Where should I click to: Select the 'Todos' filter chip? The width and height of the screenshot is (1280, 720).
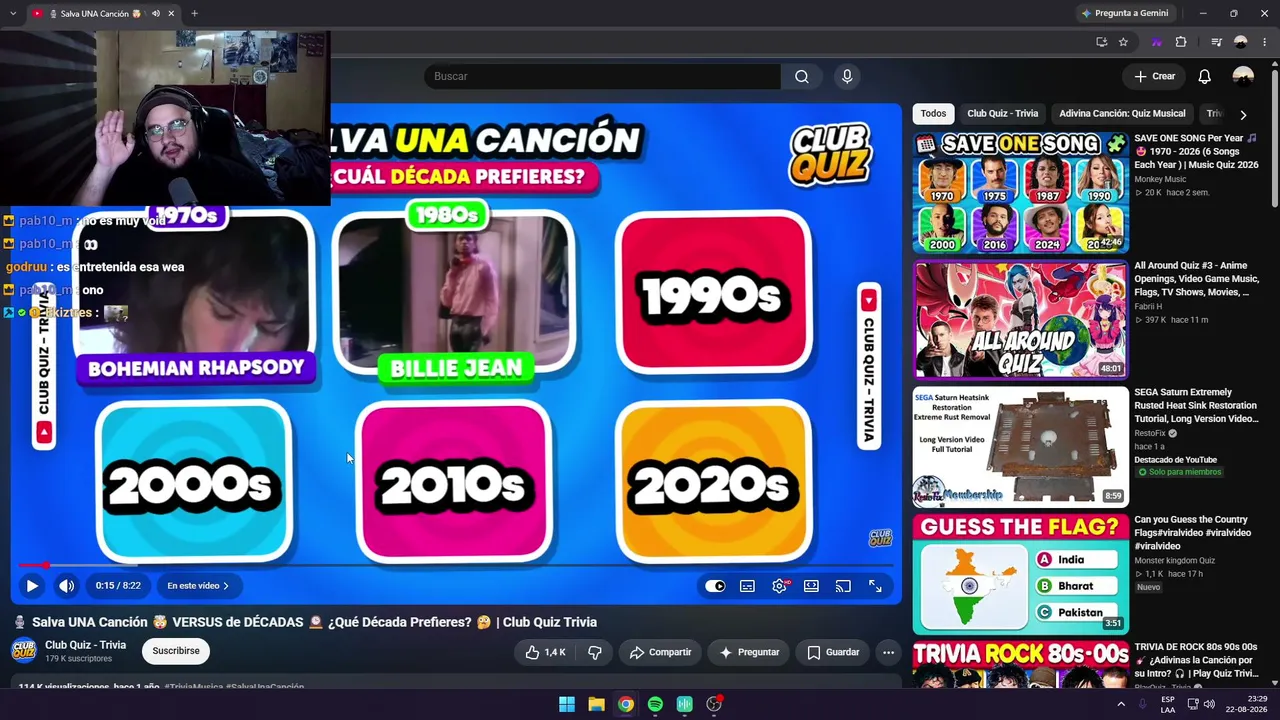coord(933,114)
